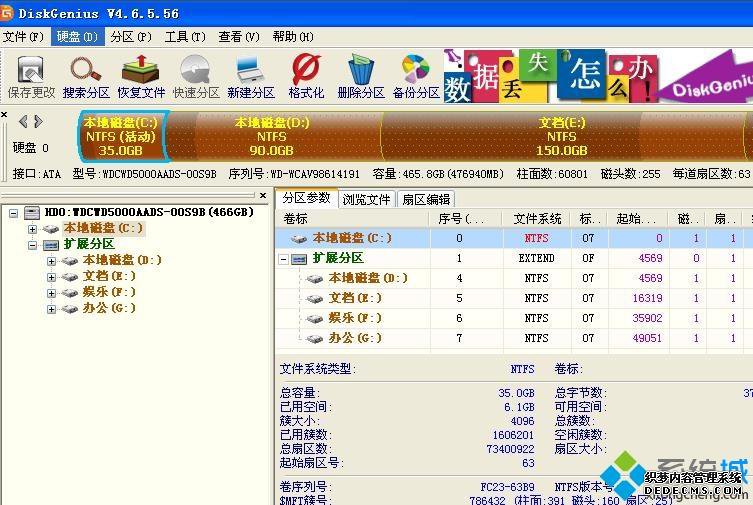Select E: 150.0GB segment on disk bar
The image size is (753, 505).
[x=562, y=136]
